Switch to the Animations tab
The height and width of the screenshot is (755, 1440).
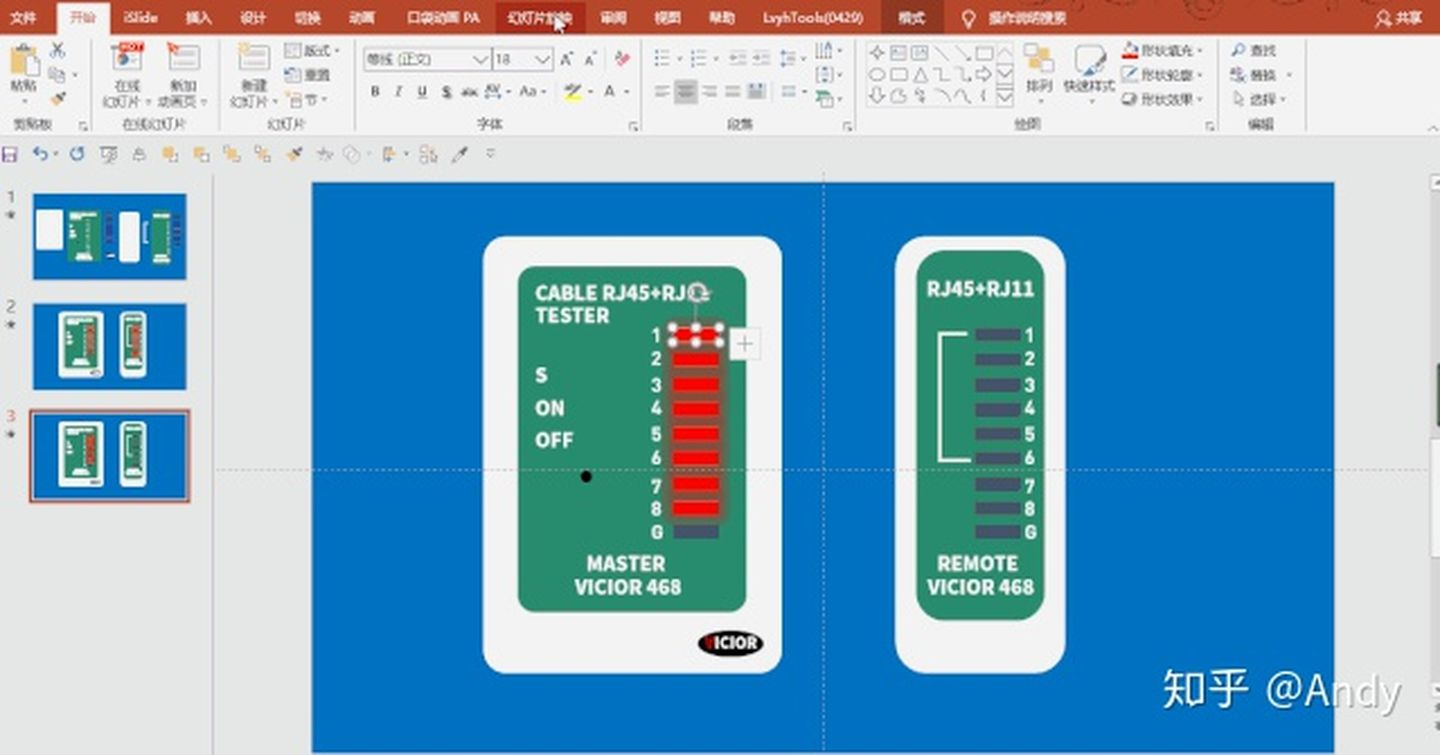pyautogui.click(x=362, y=18)
